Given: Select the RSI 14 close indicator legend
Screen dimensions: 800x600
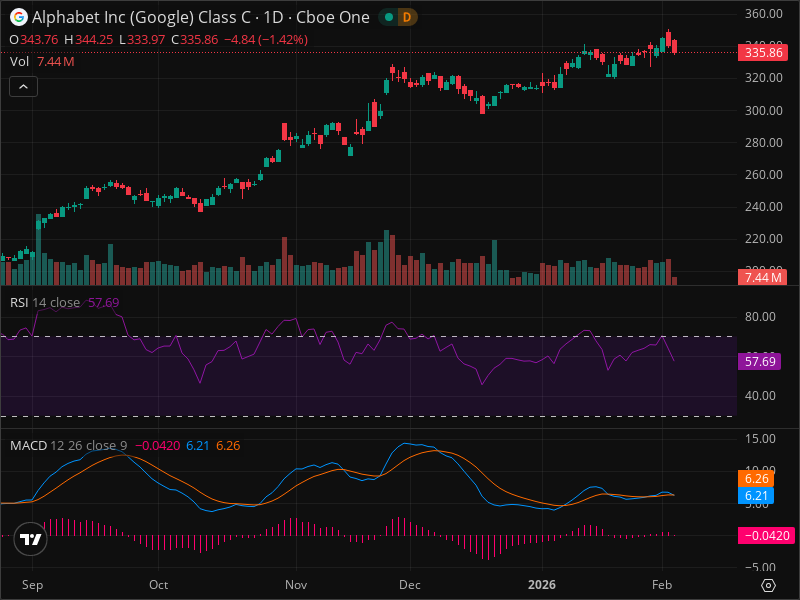Looking at the screenshot, I should (45, 303).
